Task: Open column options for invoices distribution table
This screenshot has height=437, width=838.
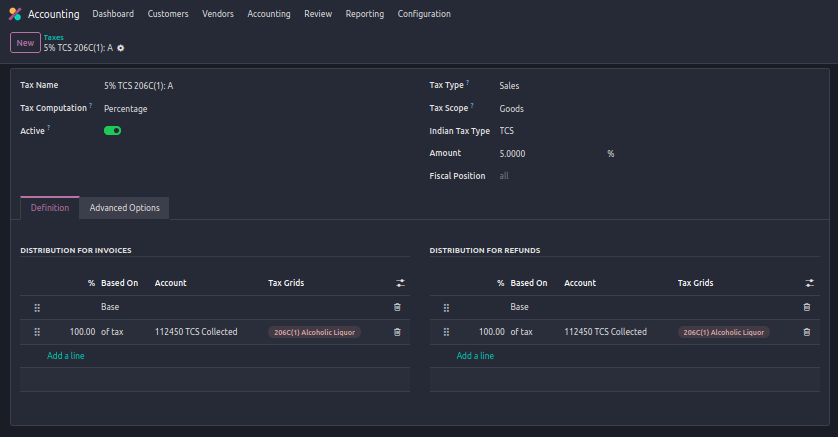Action: (x=399, y=283)
